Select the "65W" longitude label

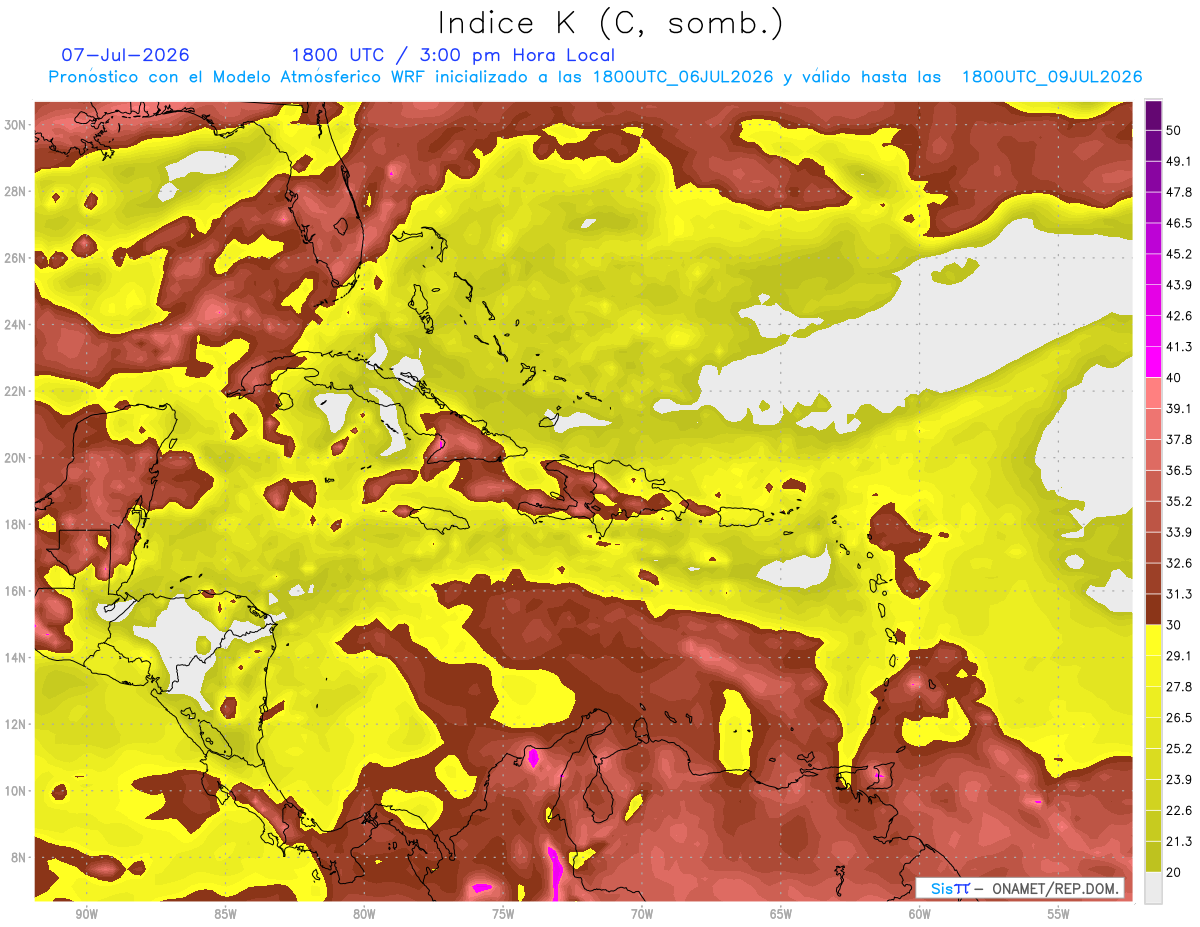click(x=781, y=914)
